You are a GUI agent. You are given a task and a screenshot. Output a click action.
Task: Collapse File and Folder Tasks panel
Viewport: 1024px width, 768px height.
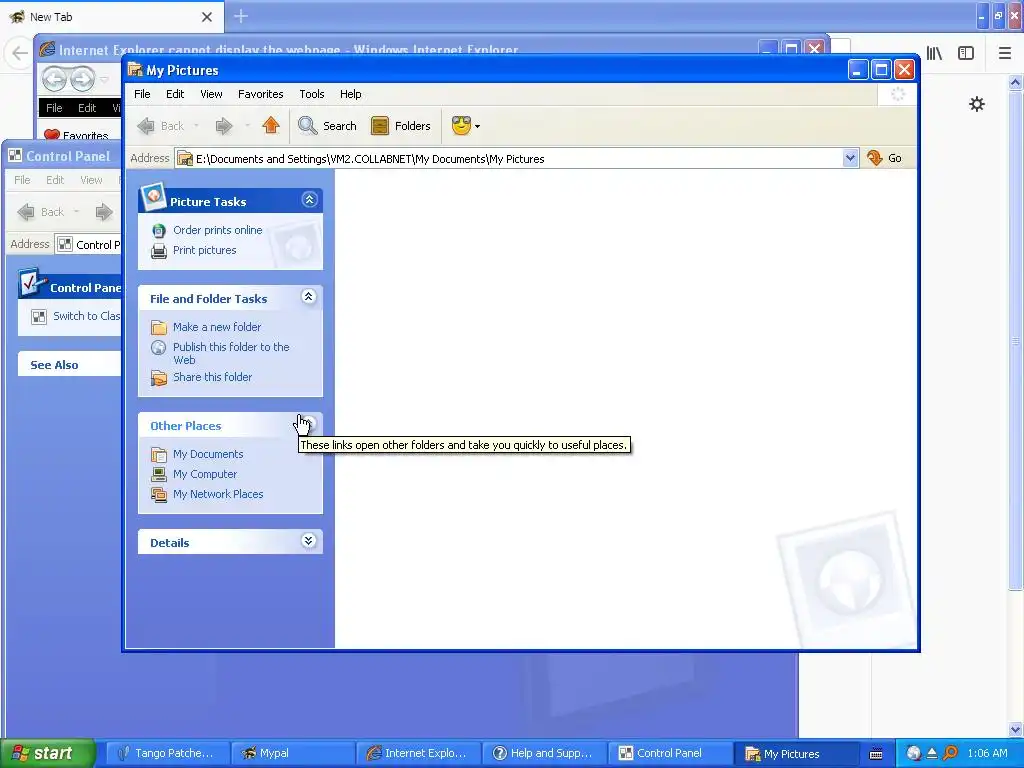pyautogui.click(x=309, y=296)
